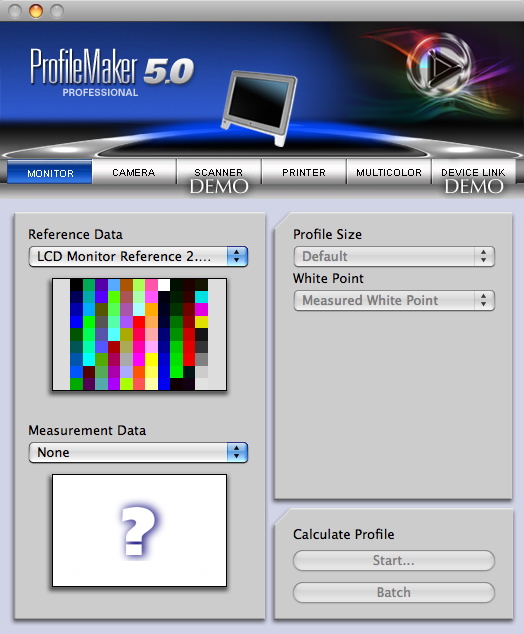This screenshot has width=524, height=634.
Task: Click the monitor icon in the banner
Action: tap(259, 107)
